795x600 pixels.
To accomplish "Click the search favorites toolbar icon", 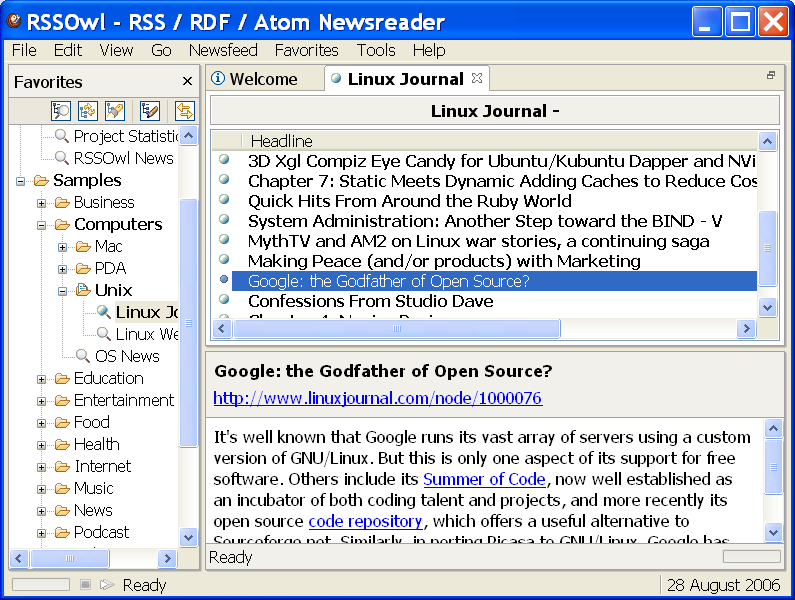I will 61,111.
